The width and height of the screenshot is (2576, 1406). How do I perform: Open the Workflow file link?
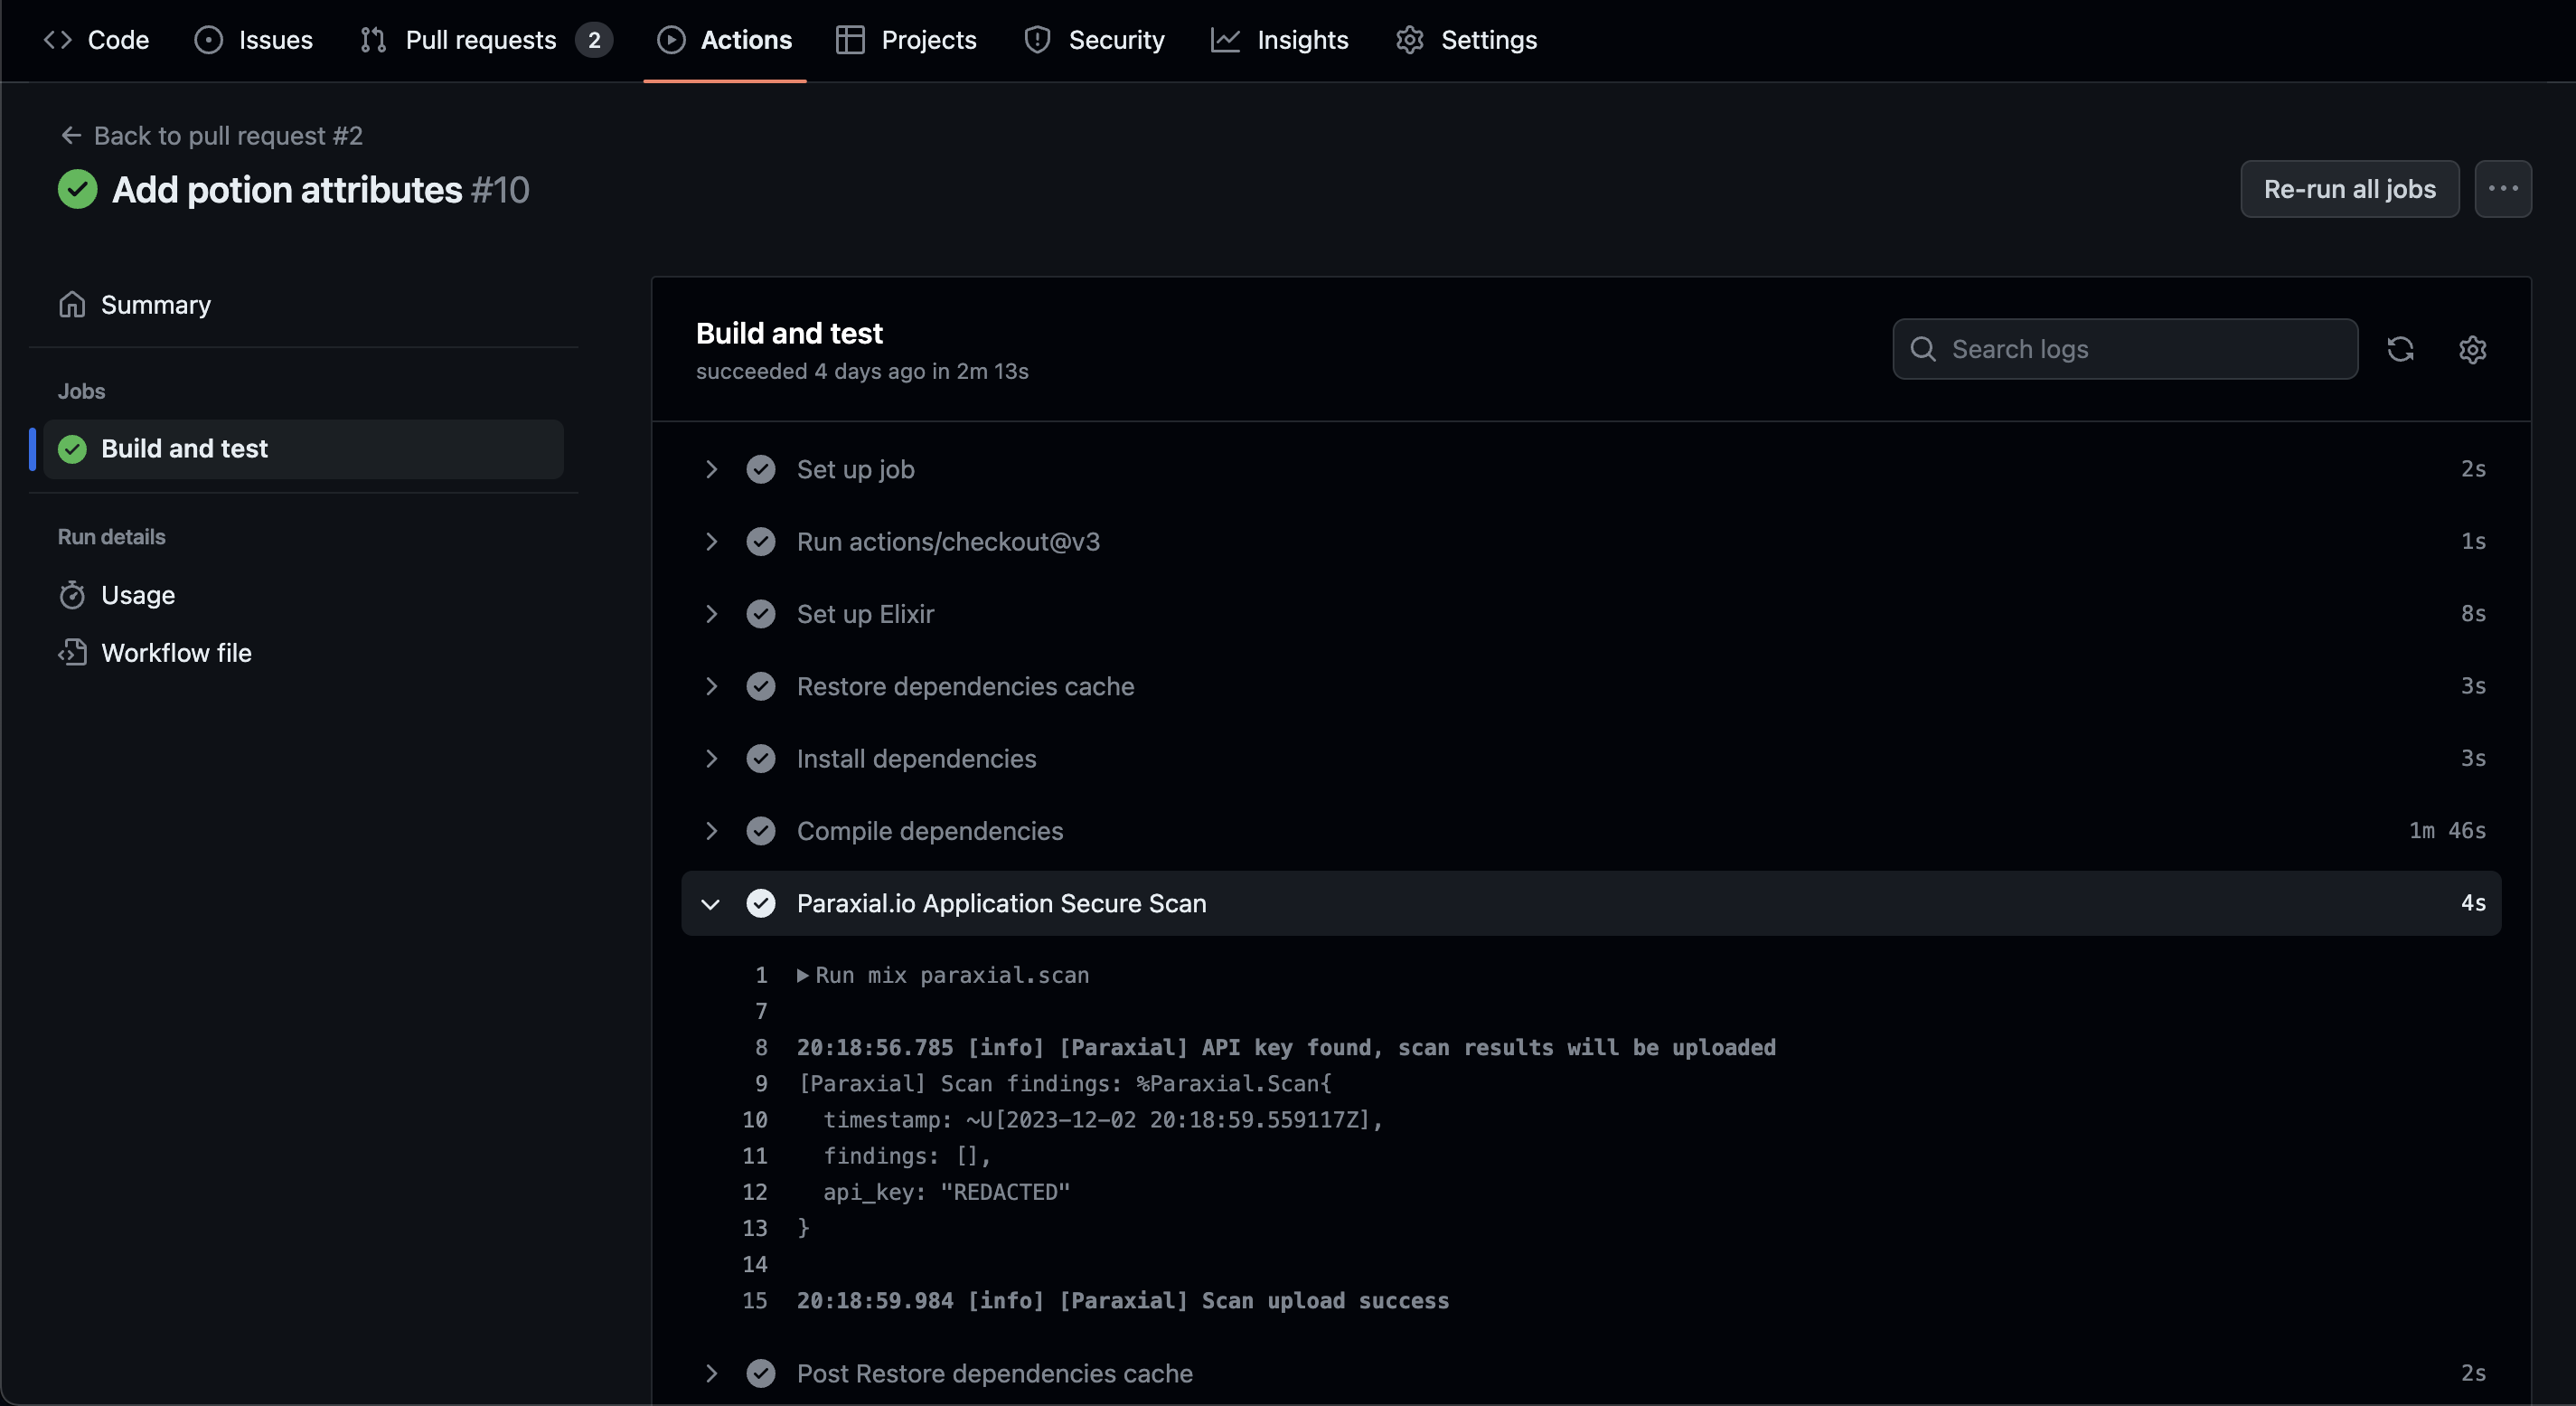click(x=304, y=653)
